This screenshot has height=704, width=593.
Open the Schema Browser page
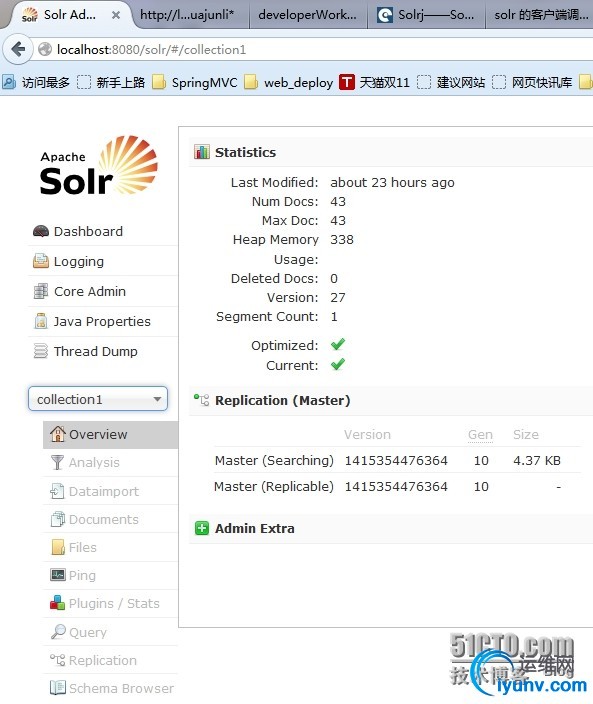pos(121,688)
